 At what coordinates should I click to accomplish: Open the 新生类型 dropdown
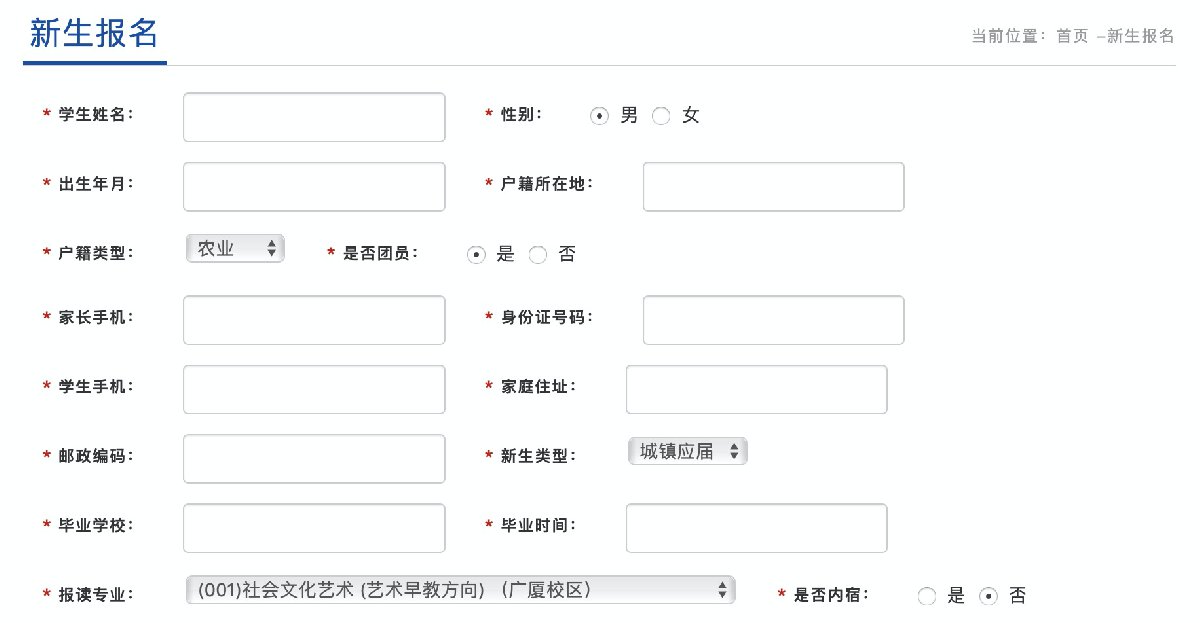click(x=688, y=452)
